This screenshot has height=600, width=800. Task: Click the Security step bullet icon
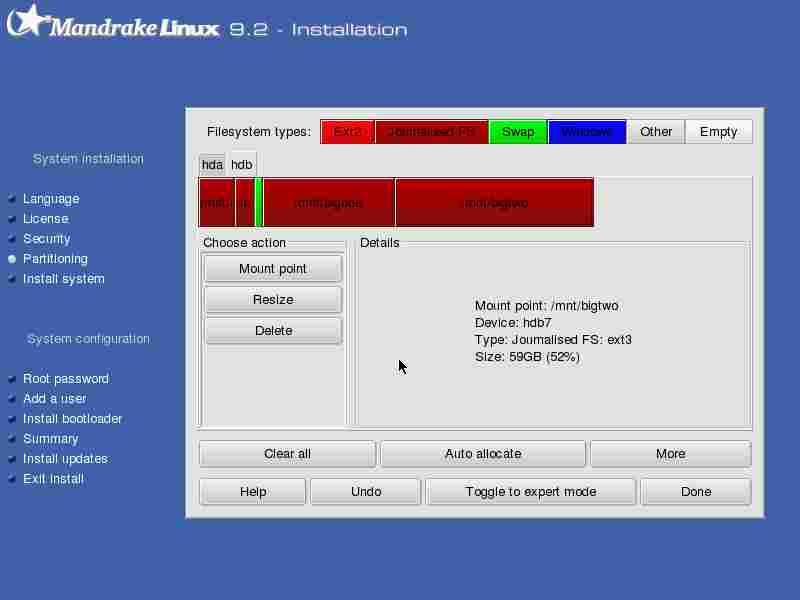pos(12,239)
